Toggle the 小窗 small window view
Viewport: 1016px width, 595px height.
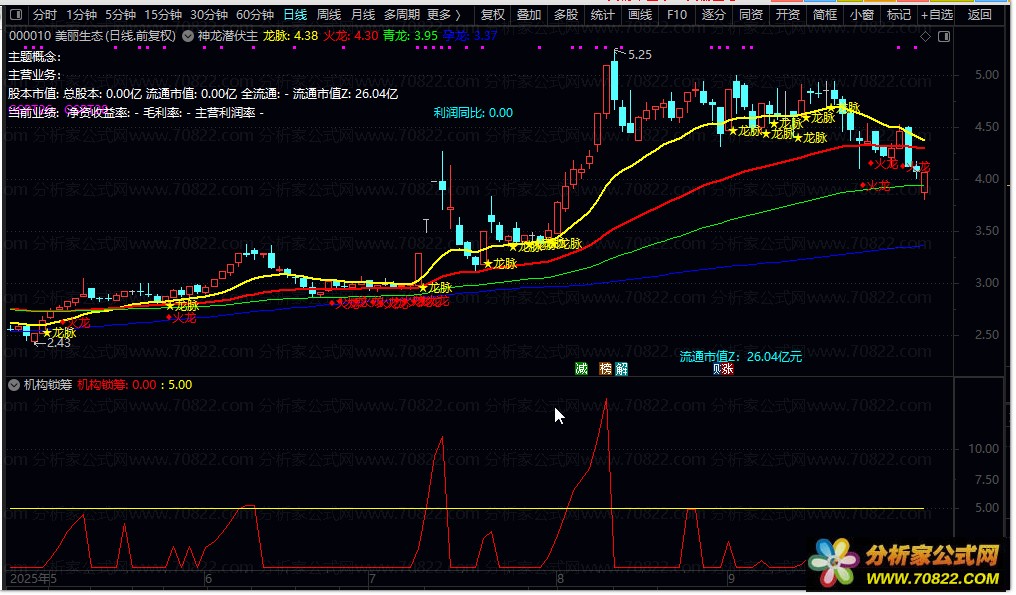[x=861, y=15]
